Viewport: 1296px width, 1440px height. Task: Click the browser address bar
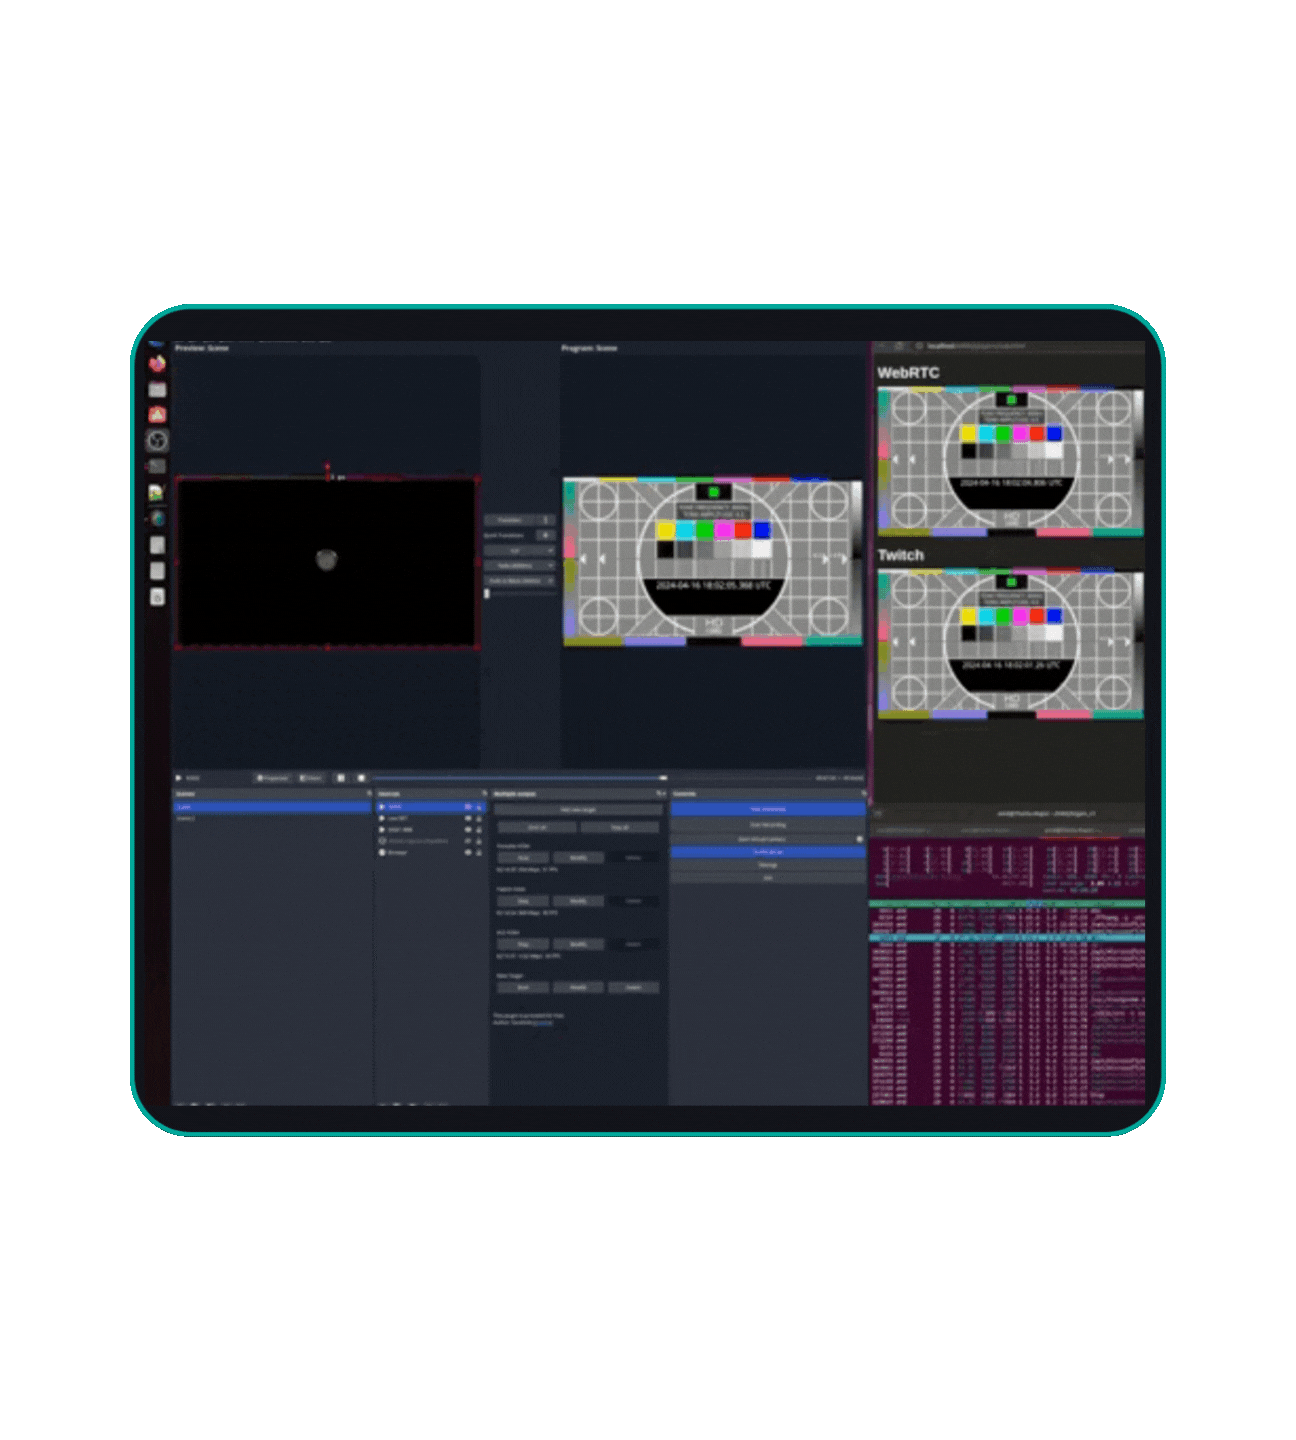(1030, 346)
